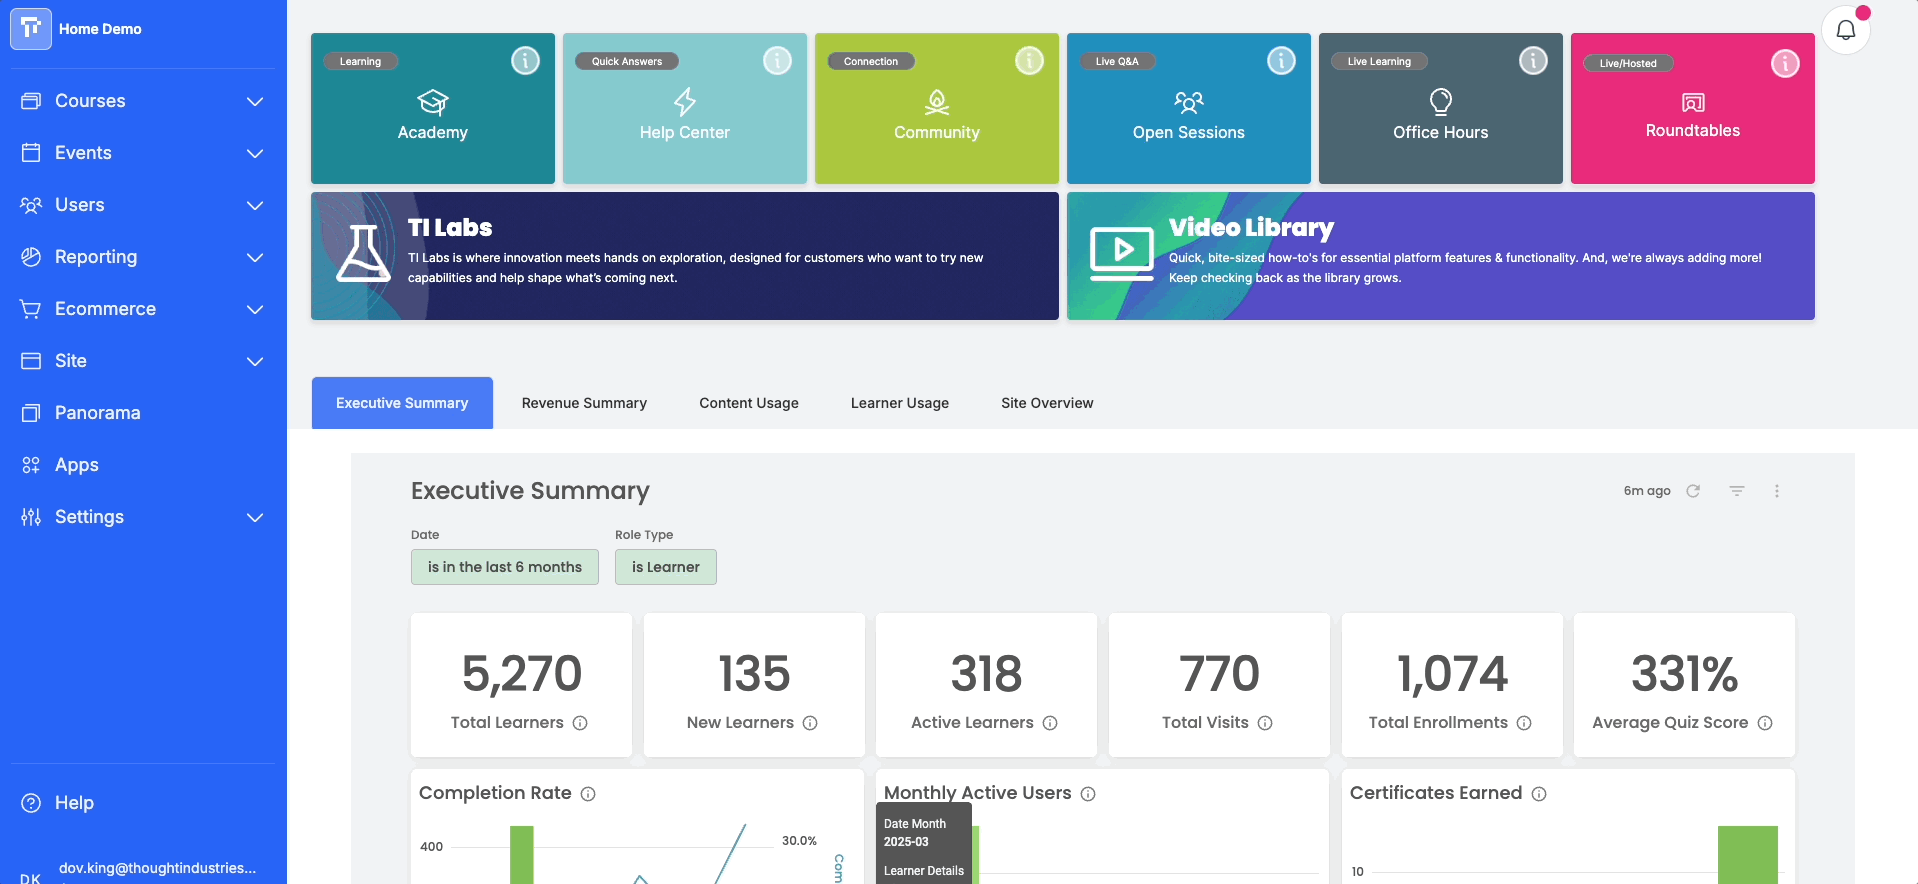Open the Community tile
This screenshot has height=884, width=1918.
(937, 108)
